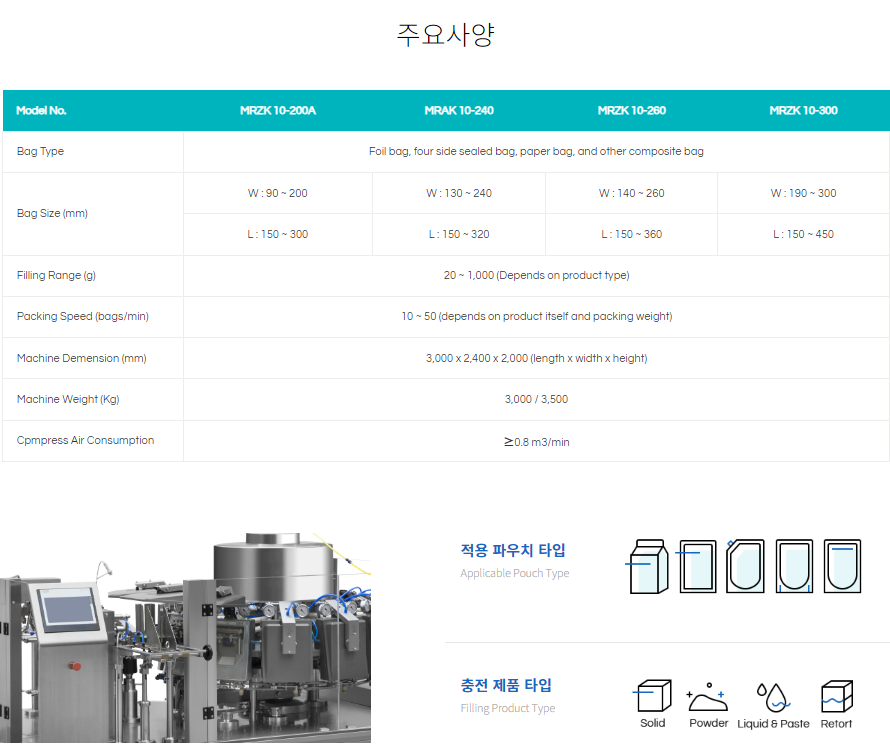Click the L : 150 ~ 300 cell
The image size is (890, 756).
(x=278, y=234)
